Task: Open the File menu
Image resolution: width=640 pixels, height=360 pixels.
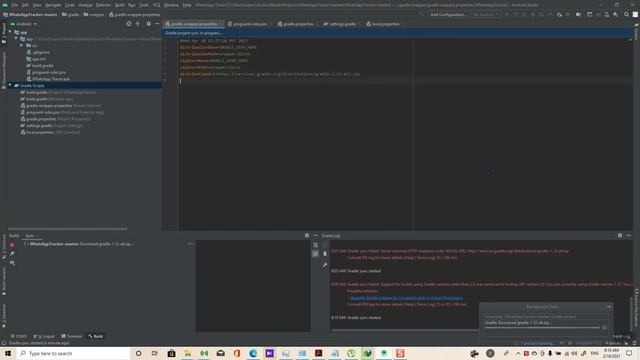Action: click(15, 5)
